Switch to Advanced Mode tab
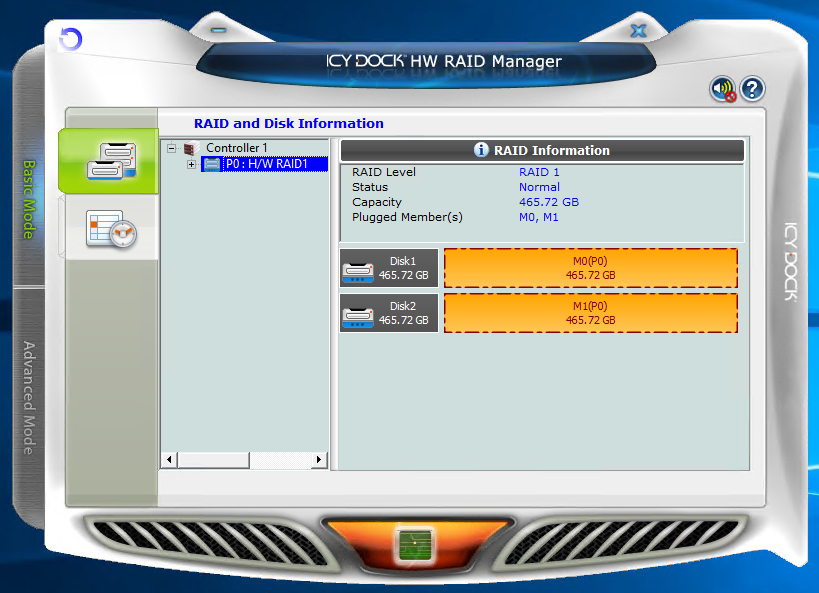 click(29, 398)
